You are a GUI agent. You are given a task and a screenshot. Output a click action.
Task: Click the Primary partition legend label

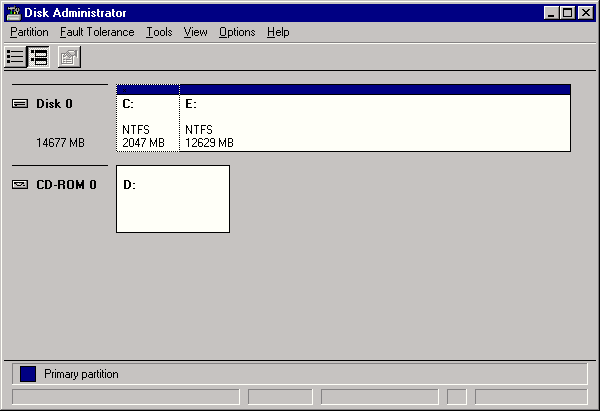81,374
